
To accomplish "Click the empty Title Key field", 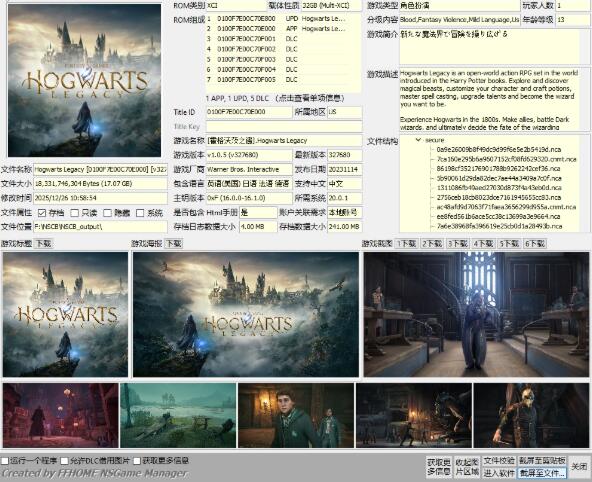I will 284,126.
